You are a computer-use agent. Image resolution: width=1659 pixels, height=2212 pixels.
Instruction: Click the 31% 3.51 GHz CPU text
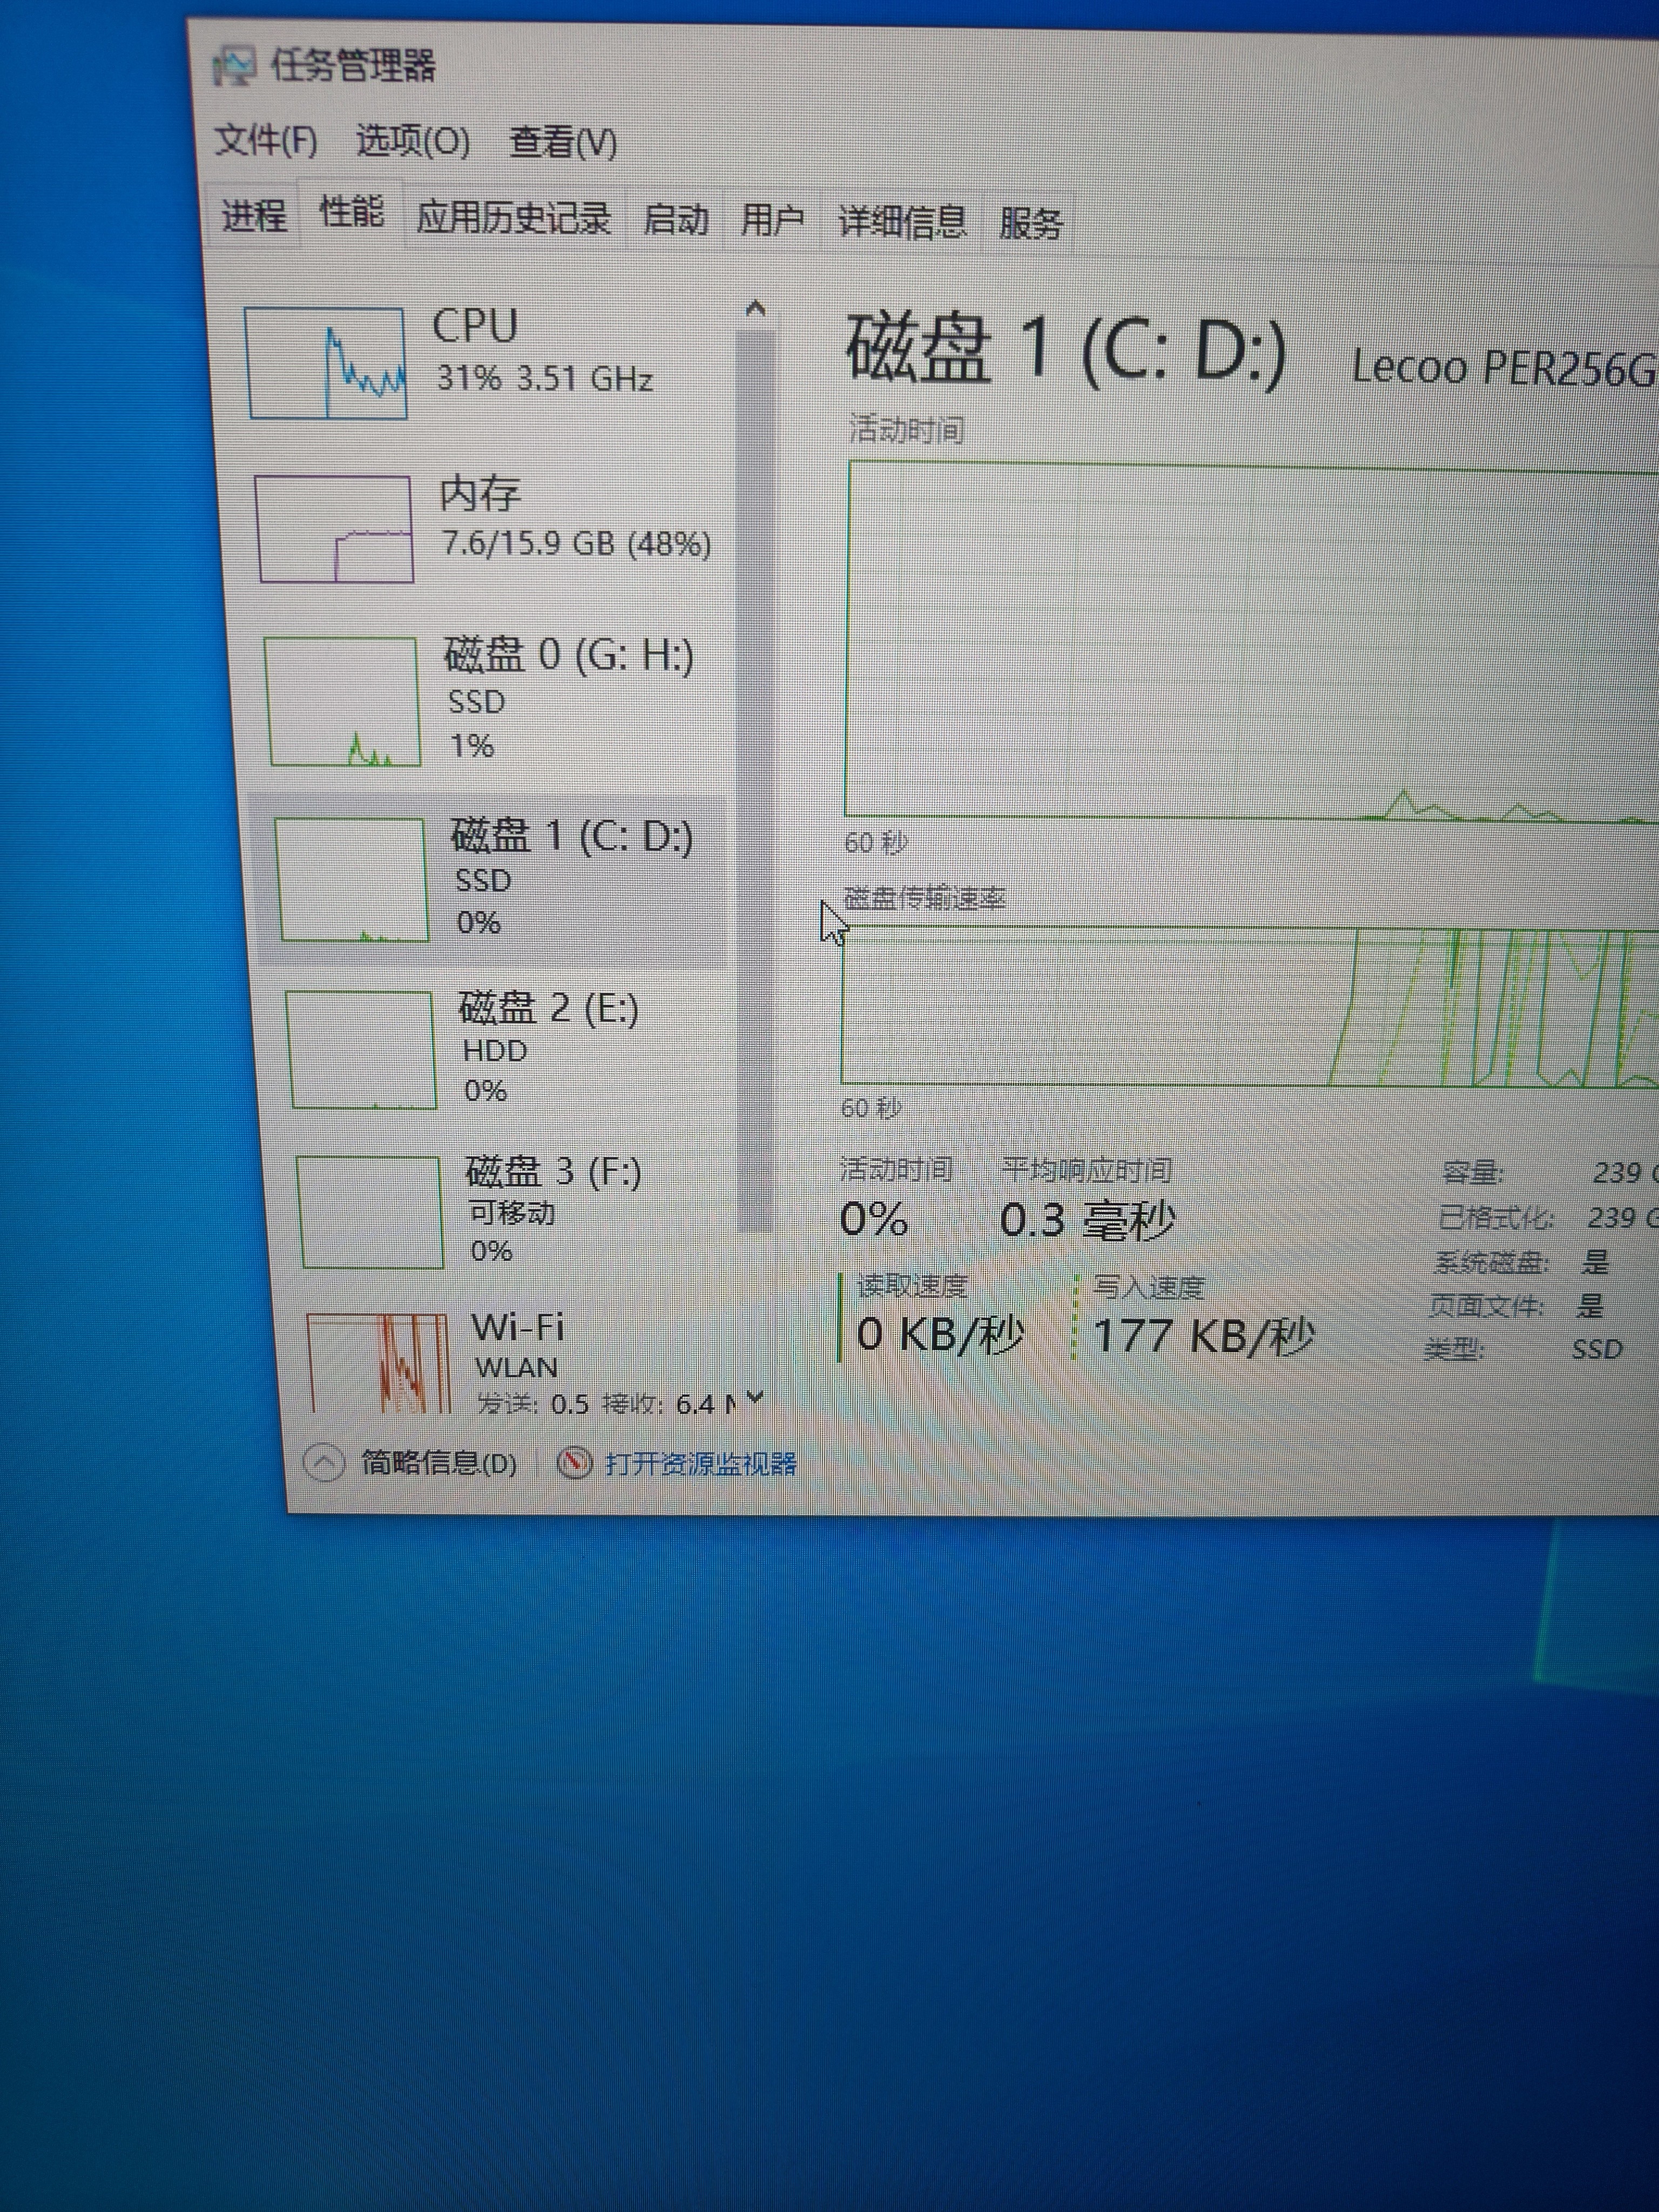tap(545, 378)
